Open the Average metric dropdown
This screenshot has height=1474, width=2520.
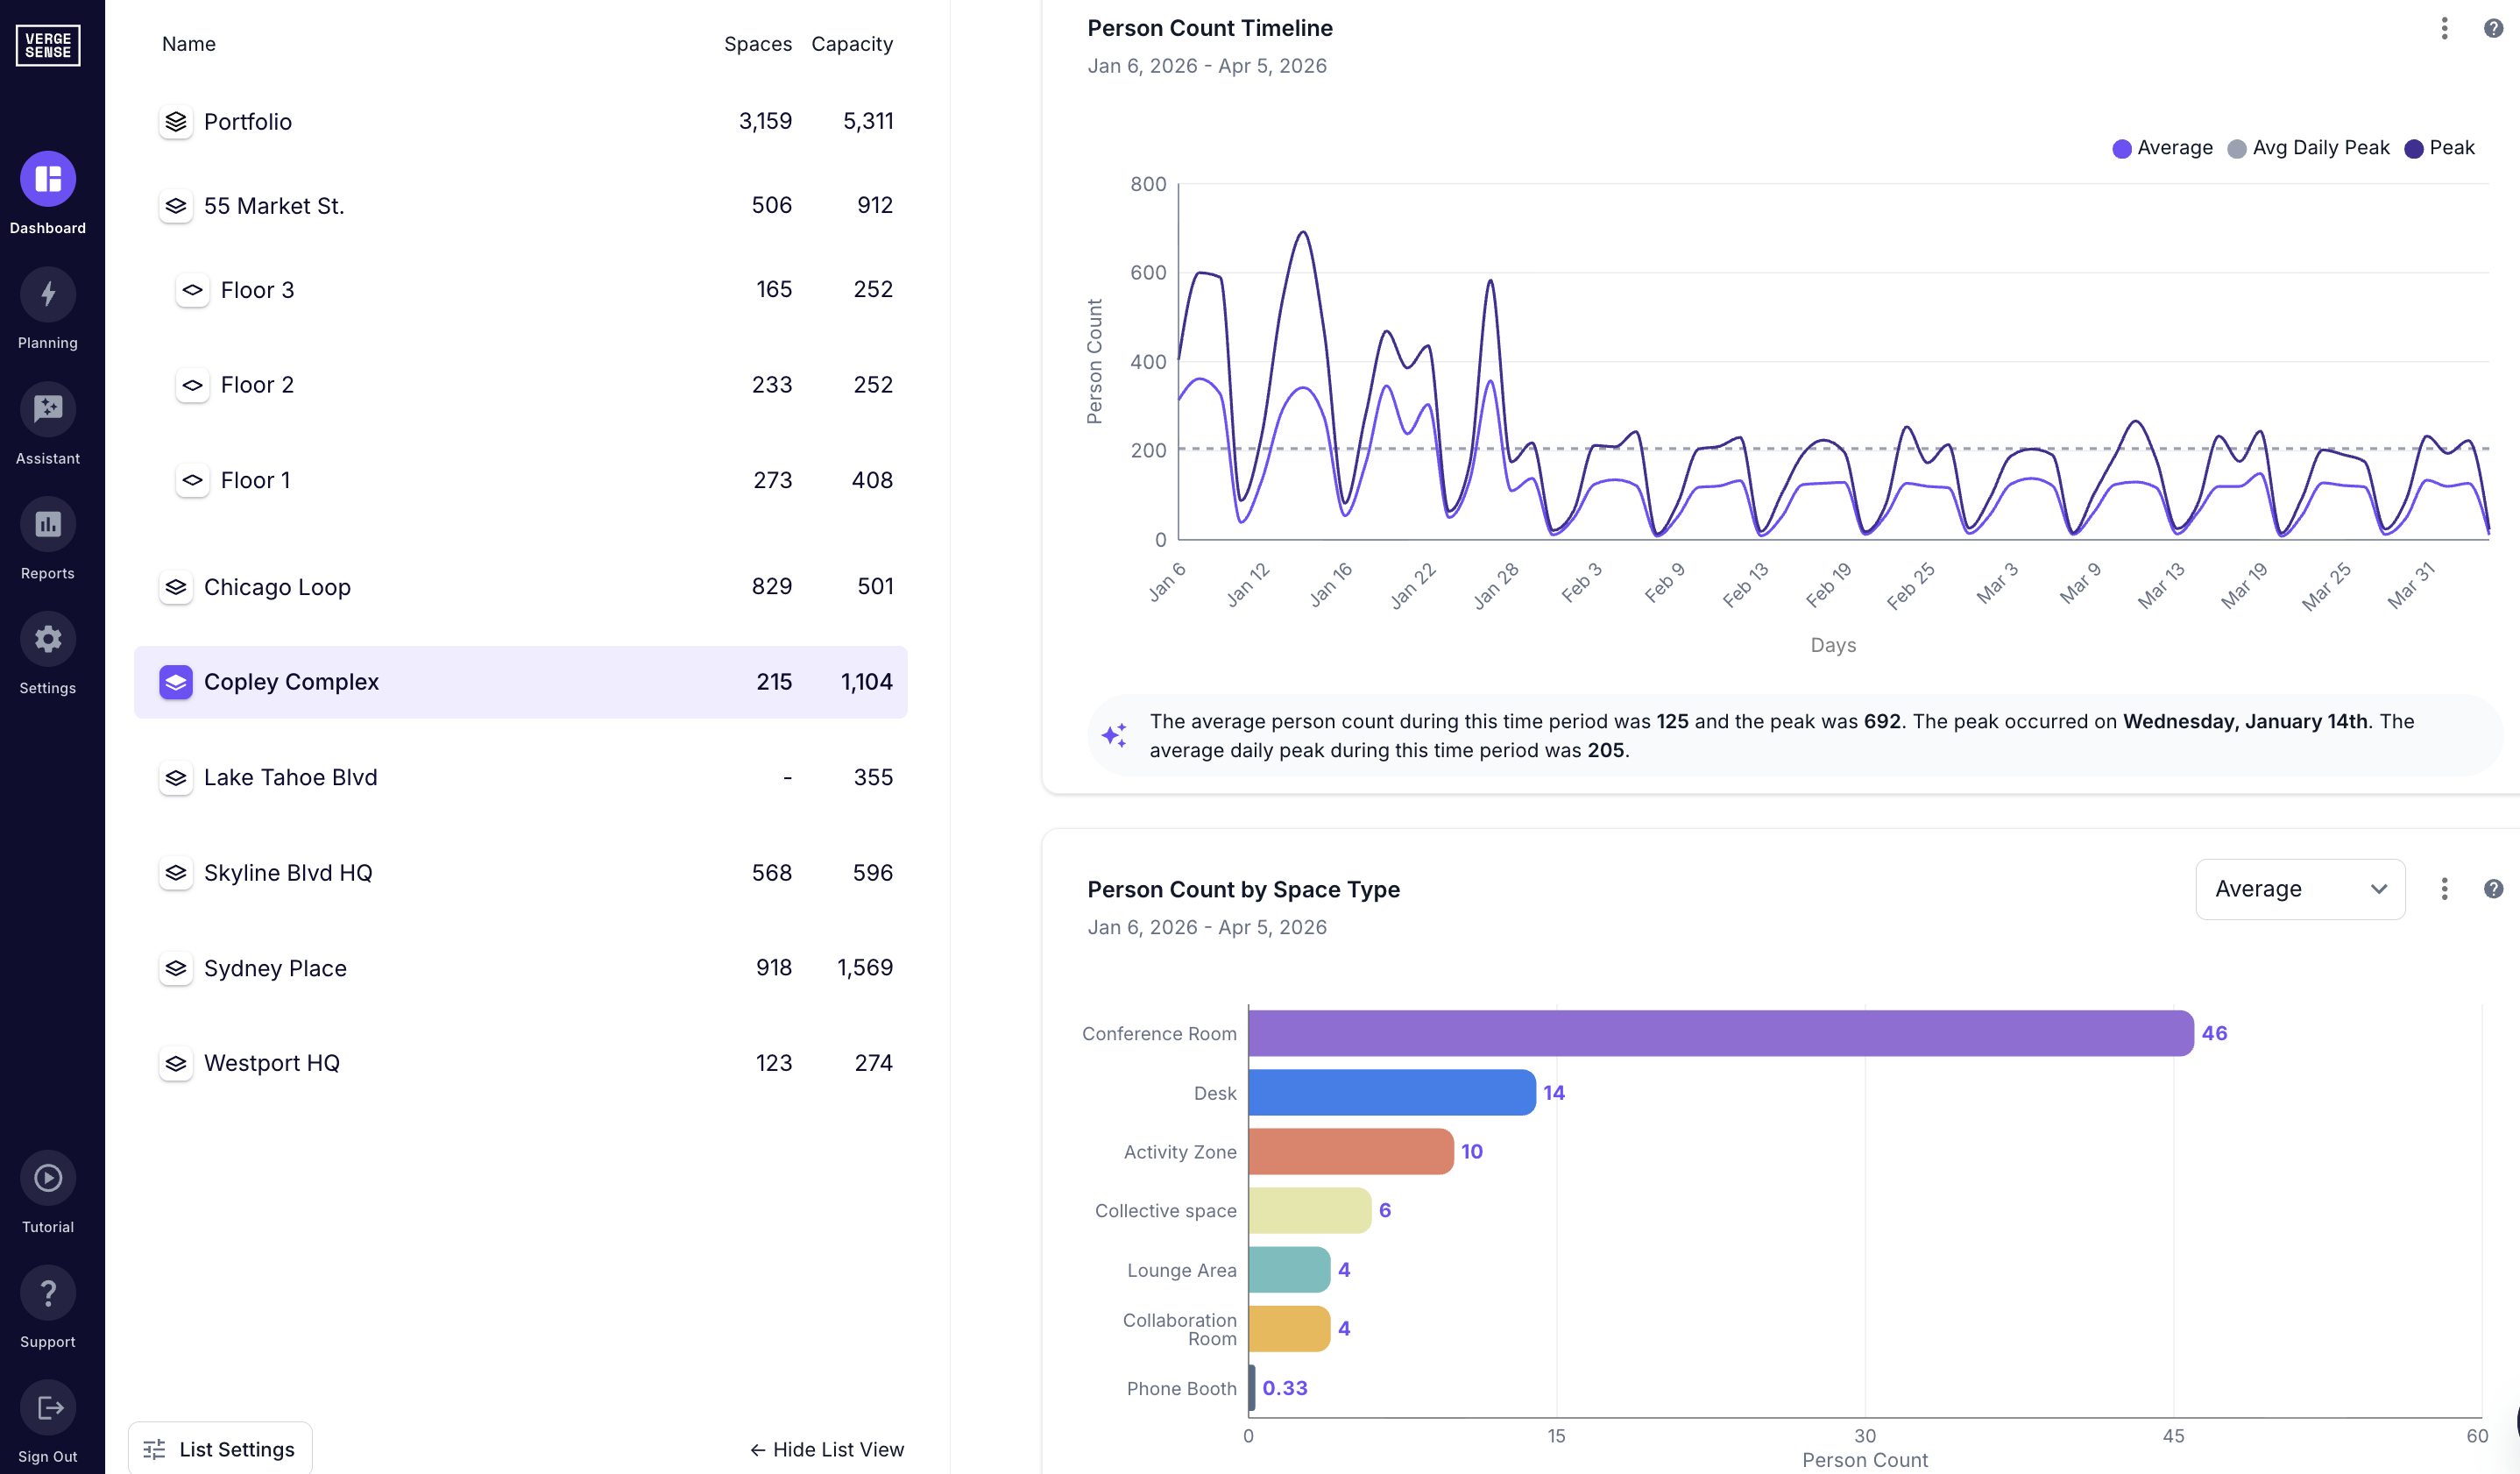pyautogui.click(x=2299, y=889)
